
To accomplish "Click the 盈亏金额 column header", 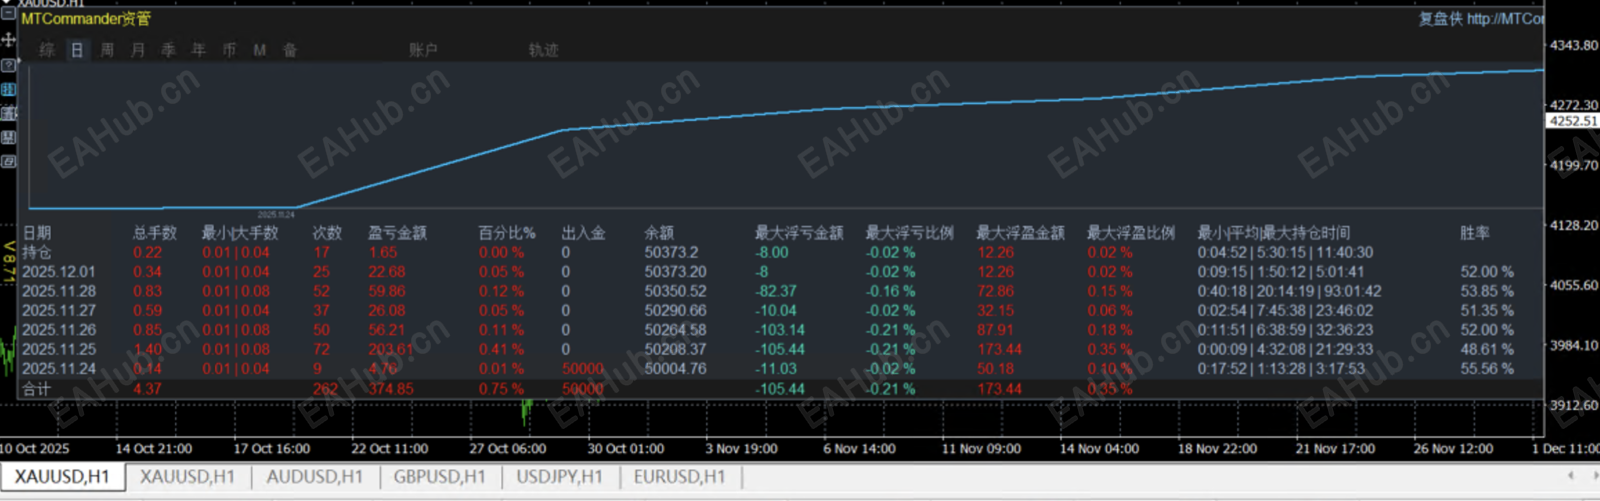I will 397,233.
